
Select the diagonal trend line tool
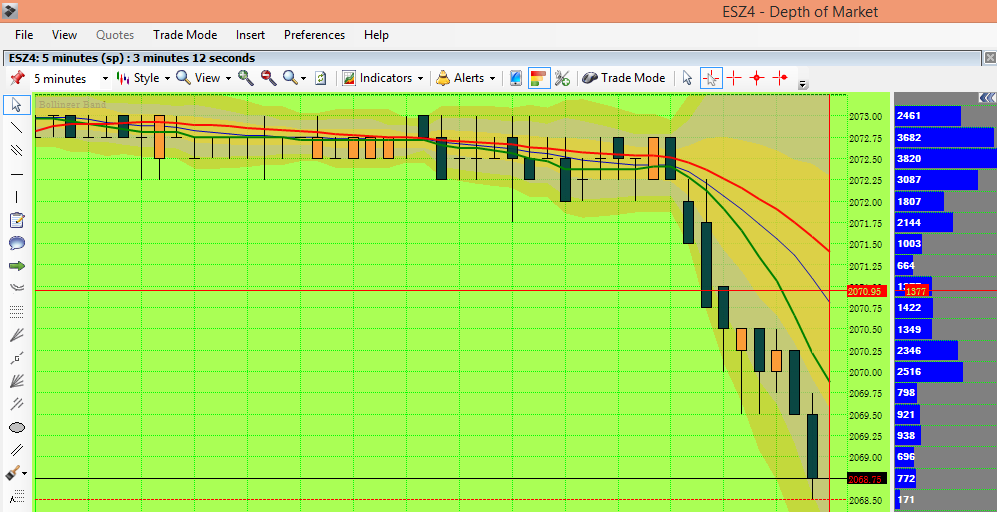pos(17,127)
